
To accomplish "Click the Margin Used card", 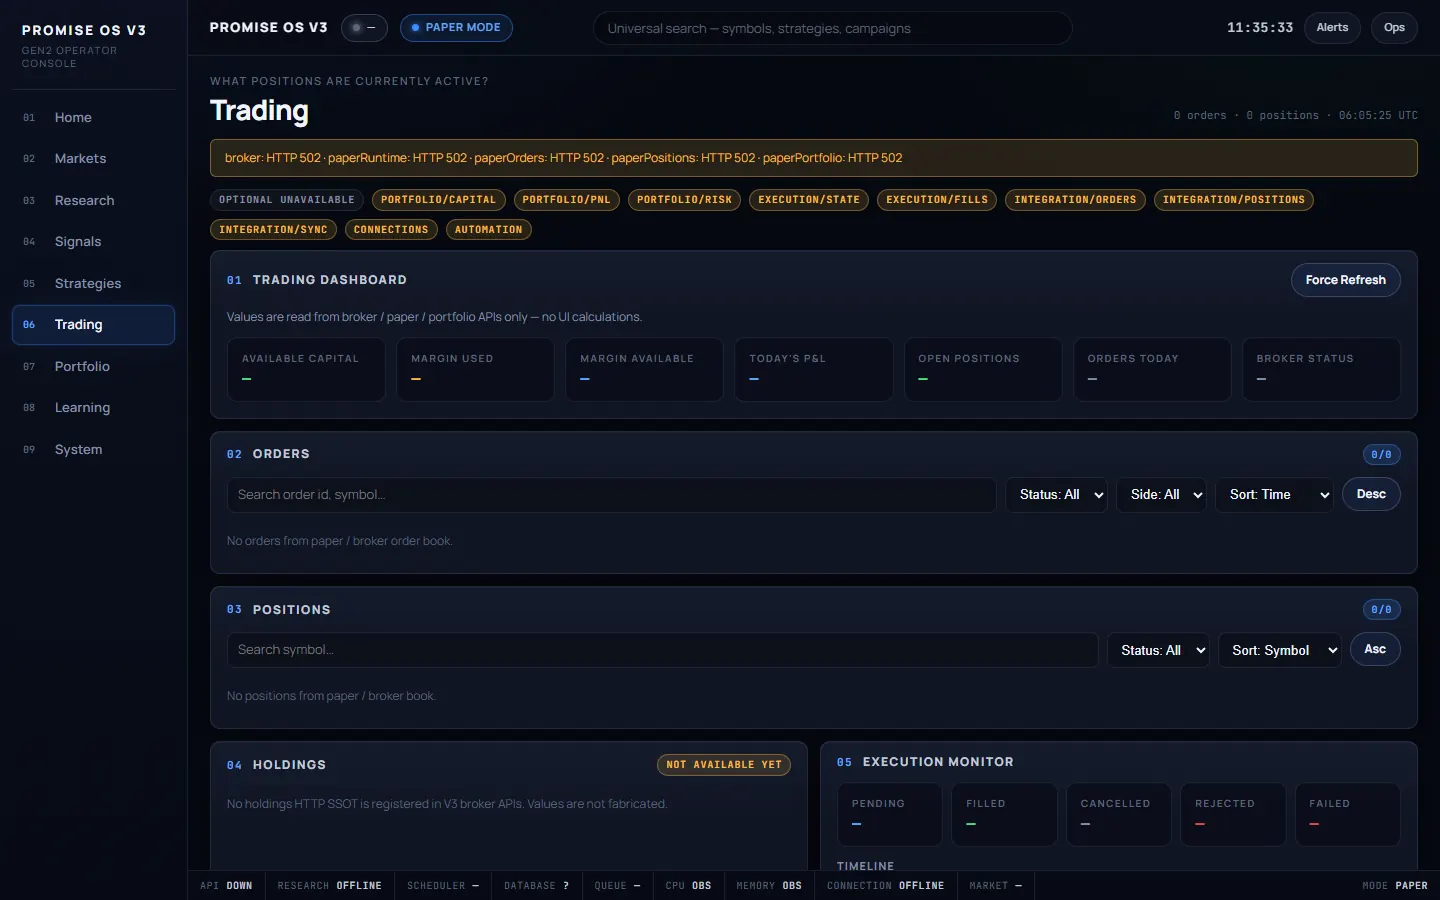I will [475, 369].
